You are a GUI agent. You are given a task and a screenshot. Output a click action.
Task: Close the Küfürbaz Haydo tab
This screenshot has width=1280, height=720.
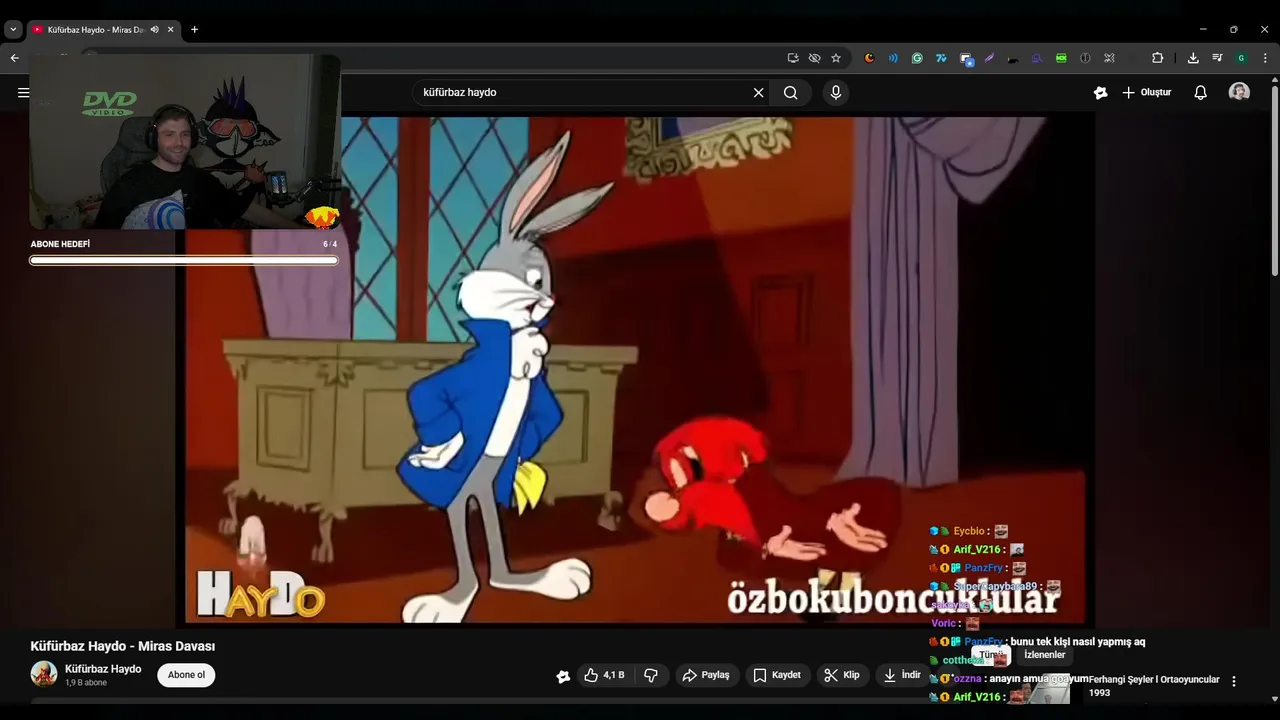click(170, 30)
